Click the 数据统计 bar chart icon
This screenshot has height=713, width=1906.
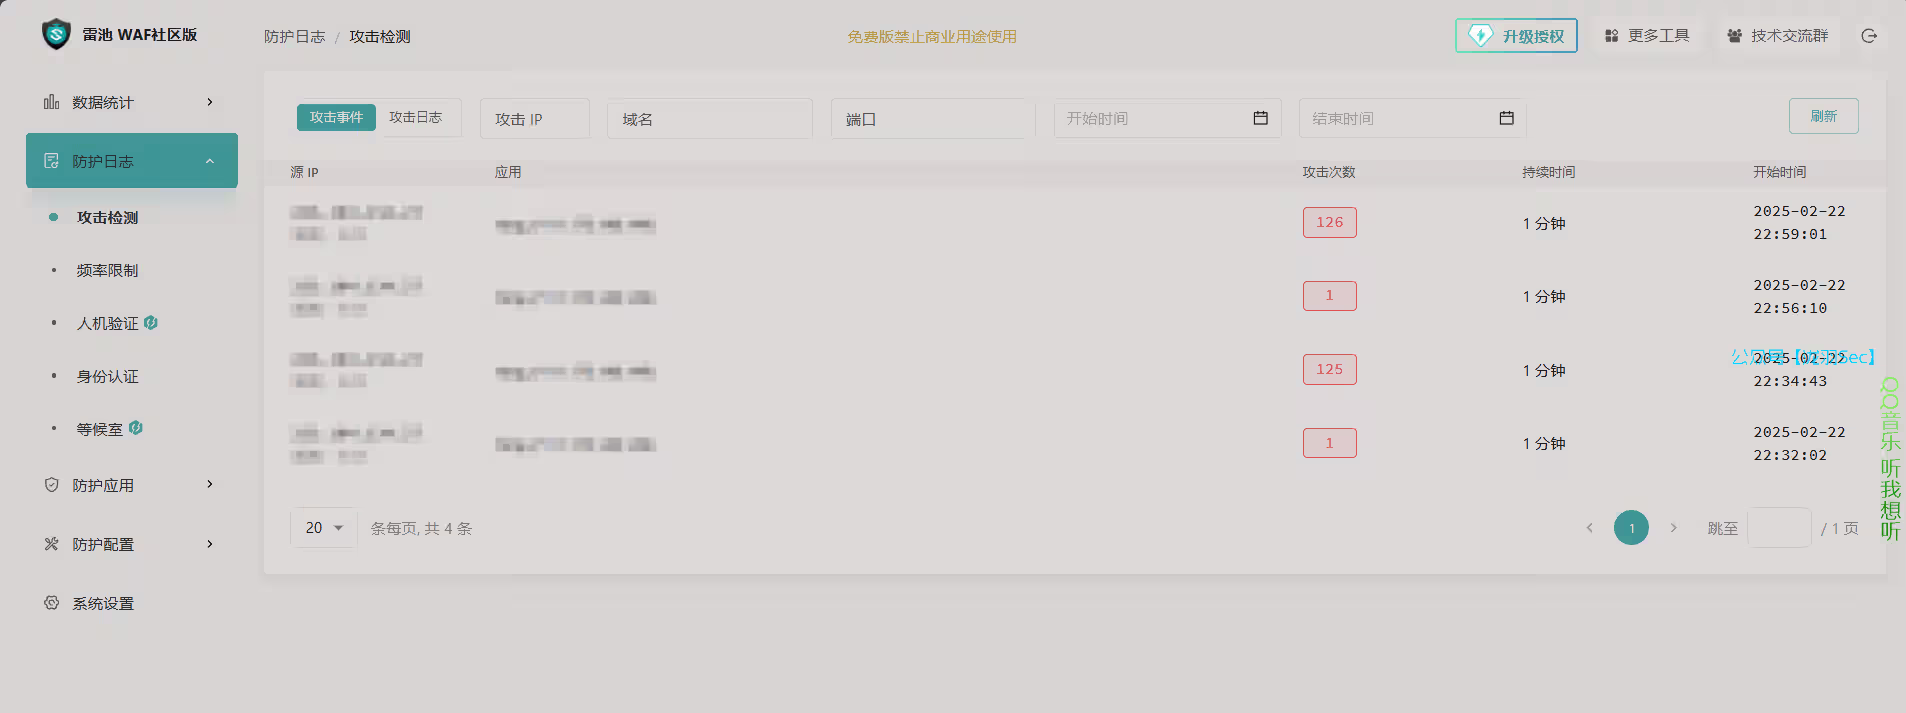point(51,102)
